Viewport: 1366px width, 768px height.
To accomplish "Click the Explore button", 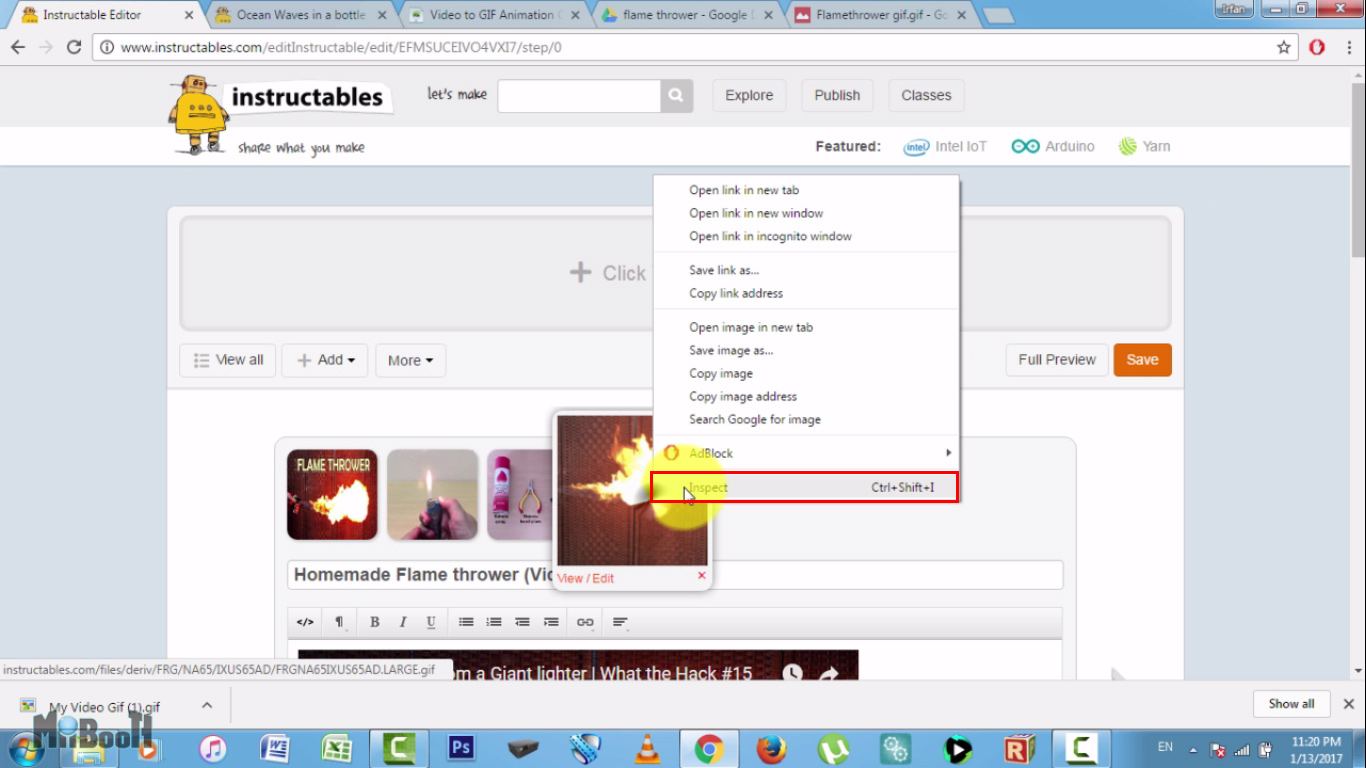I will 749,96.
